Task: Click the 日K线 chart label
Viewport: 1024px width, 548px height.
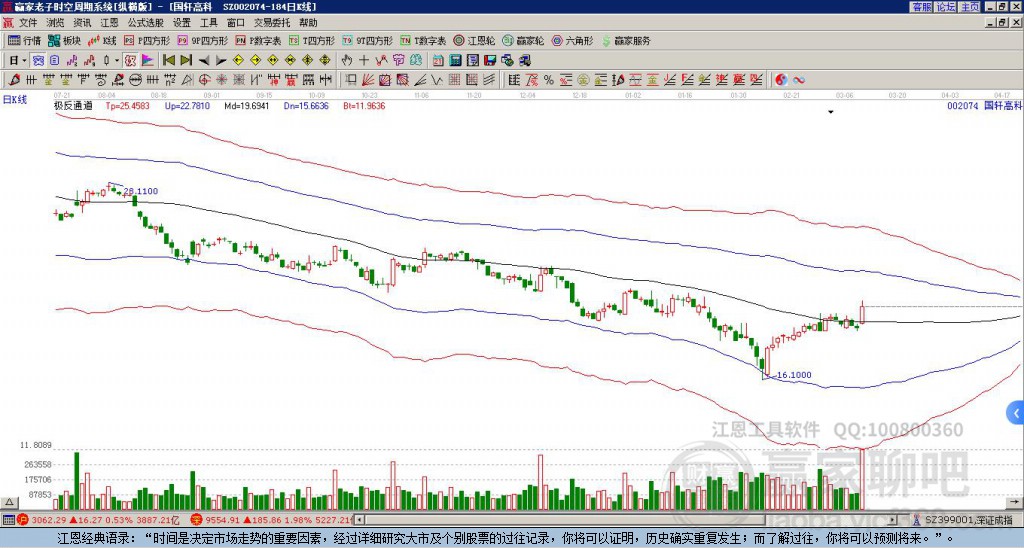Action: pos(15,100)
